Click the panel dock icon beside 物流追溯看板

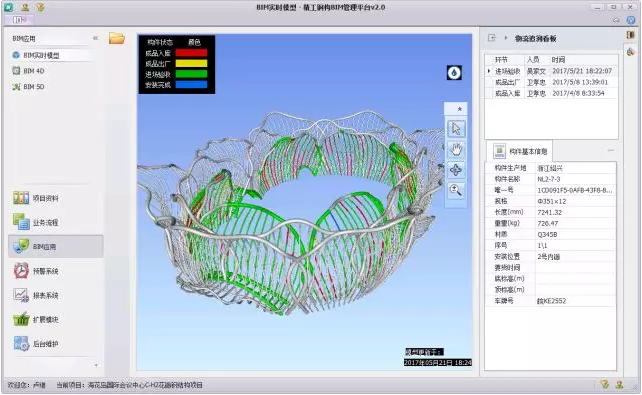point(492,38)
